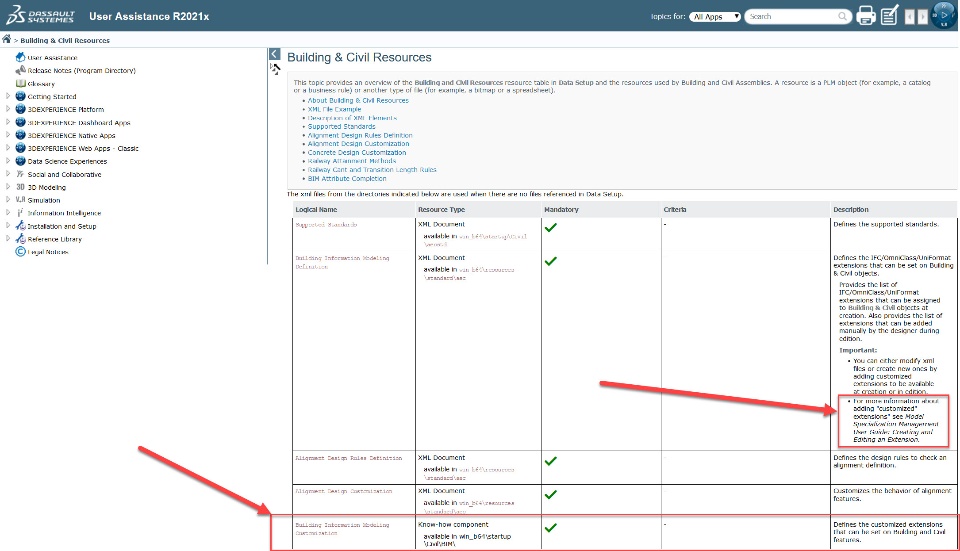The width and height of the screenshot is (960, 551).
Task: Expand the 3DEXPERIENCE Dashboard Apps node
Action: coord(8,122)
